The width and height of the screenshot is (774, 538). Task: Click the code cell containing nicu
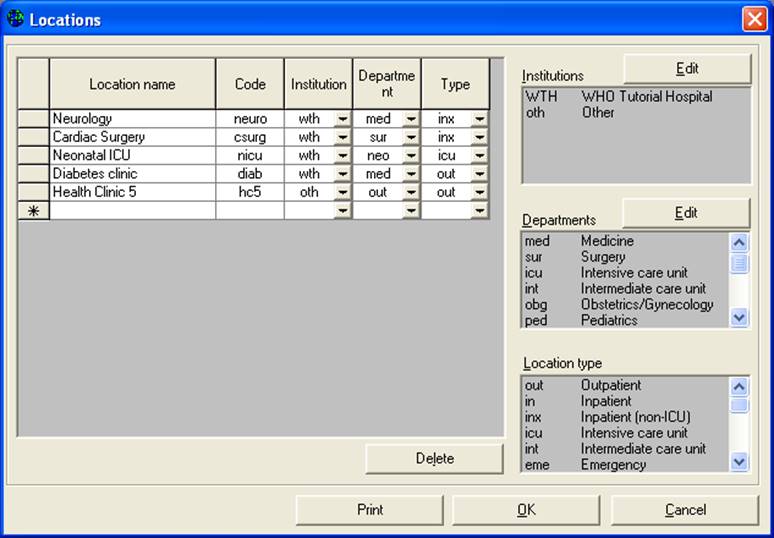250,155
